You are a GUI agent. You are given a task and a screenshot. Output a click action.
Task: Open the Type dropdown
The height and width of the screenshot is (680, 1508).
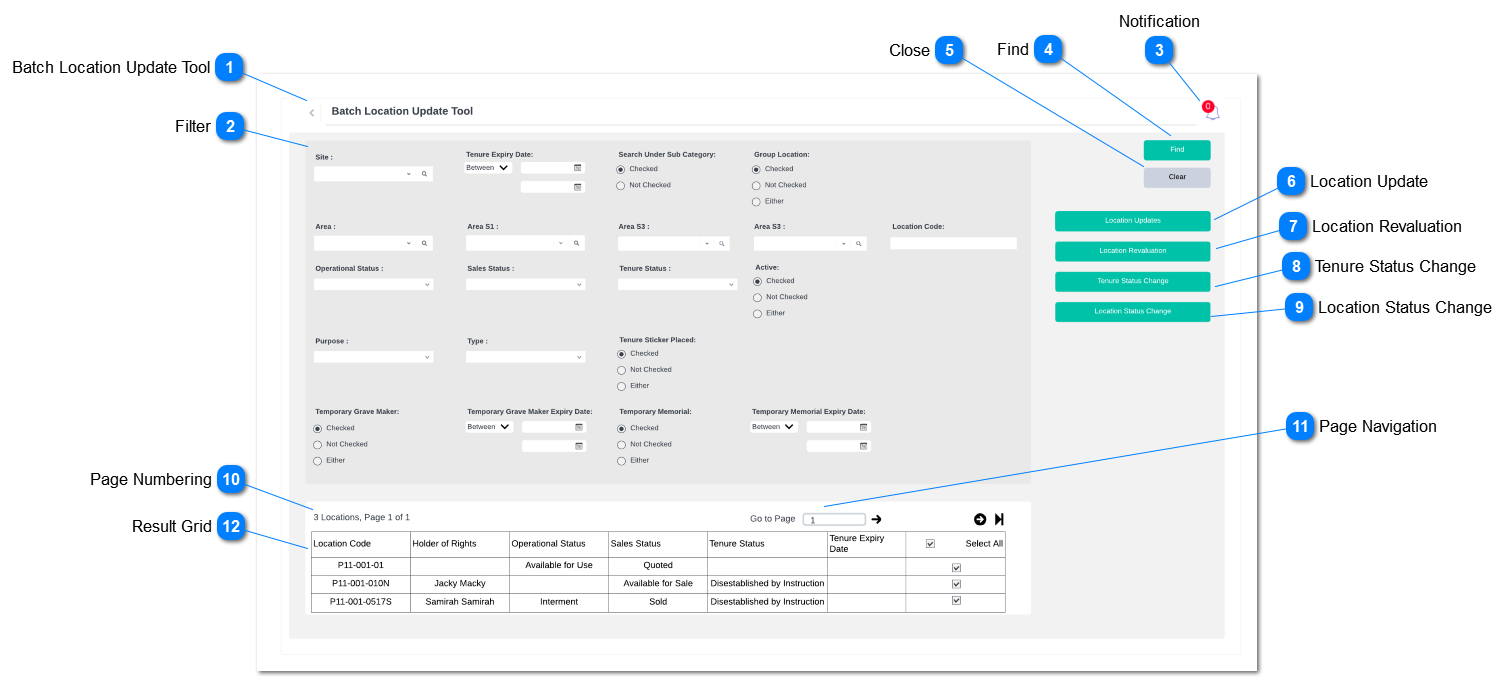526,357
